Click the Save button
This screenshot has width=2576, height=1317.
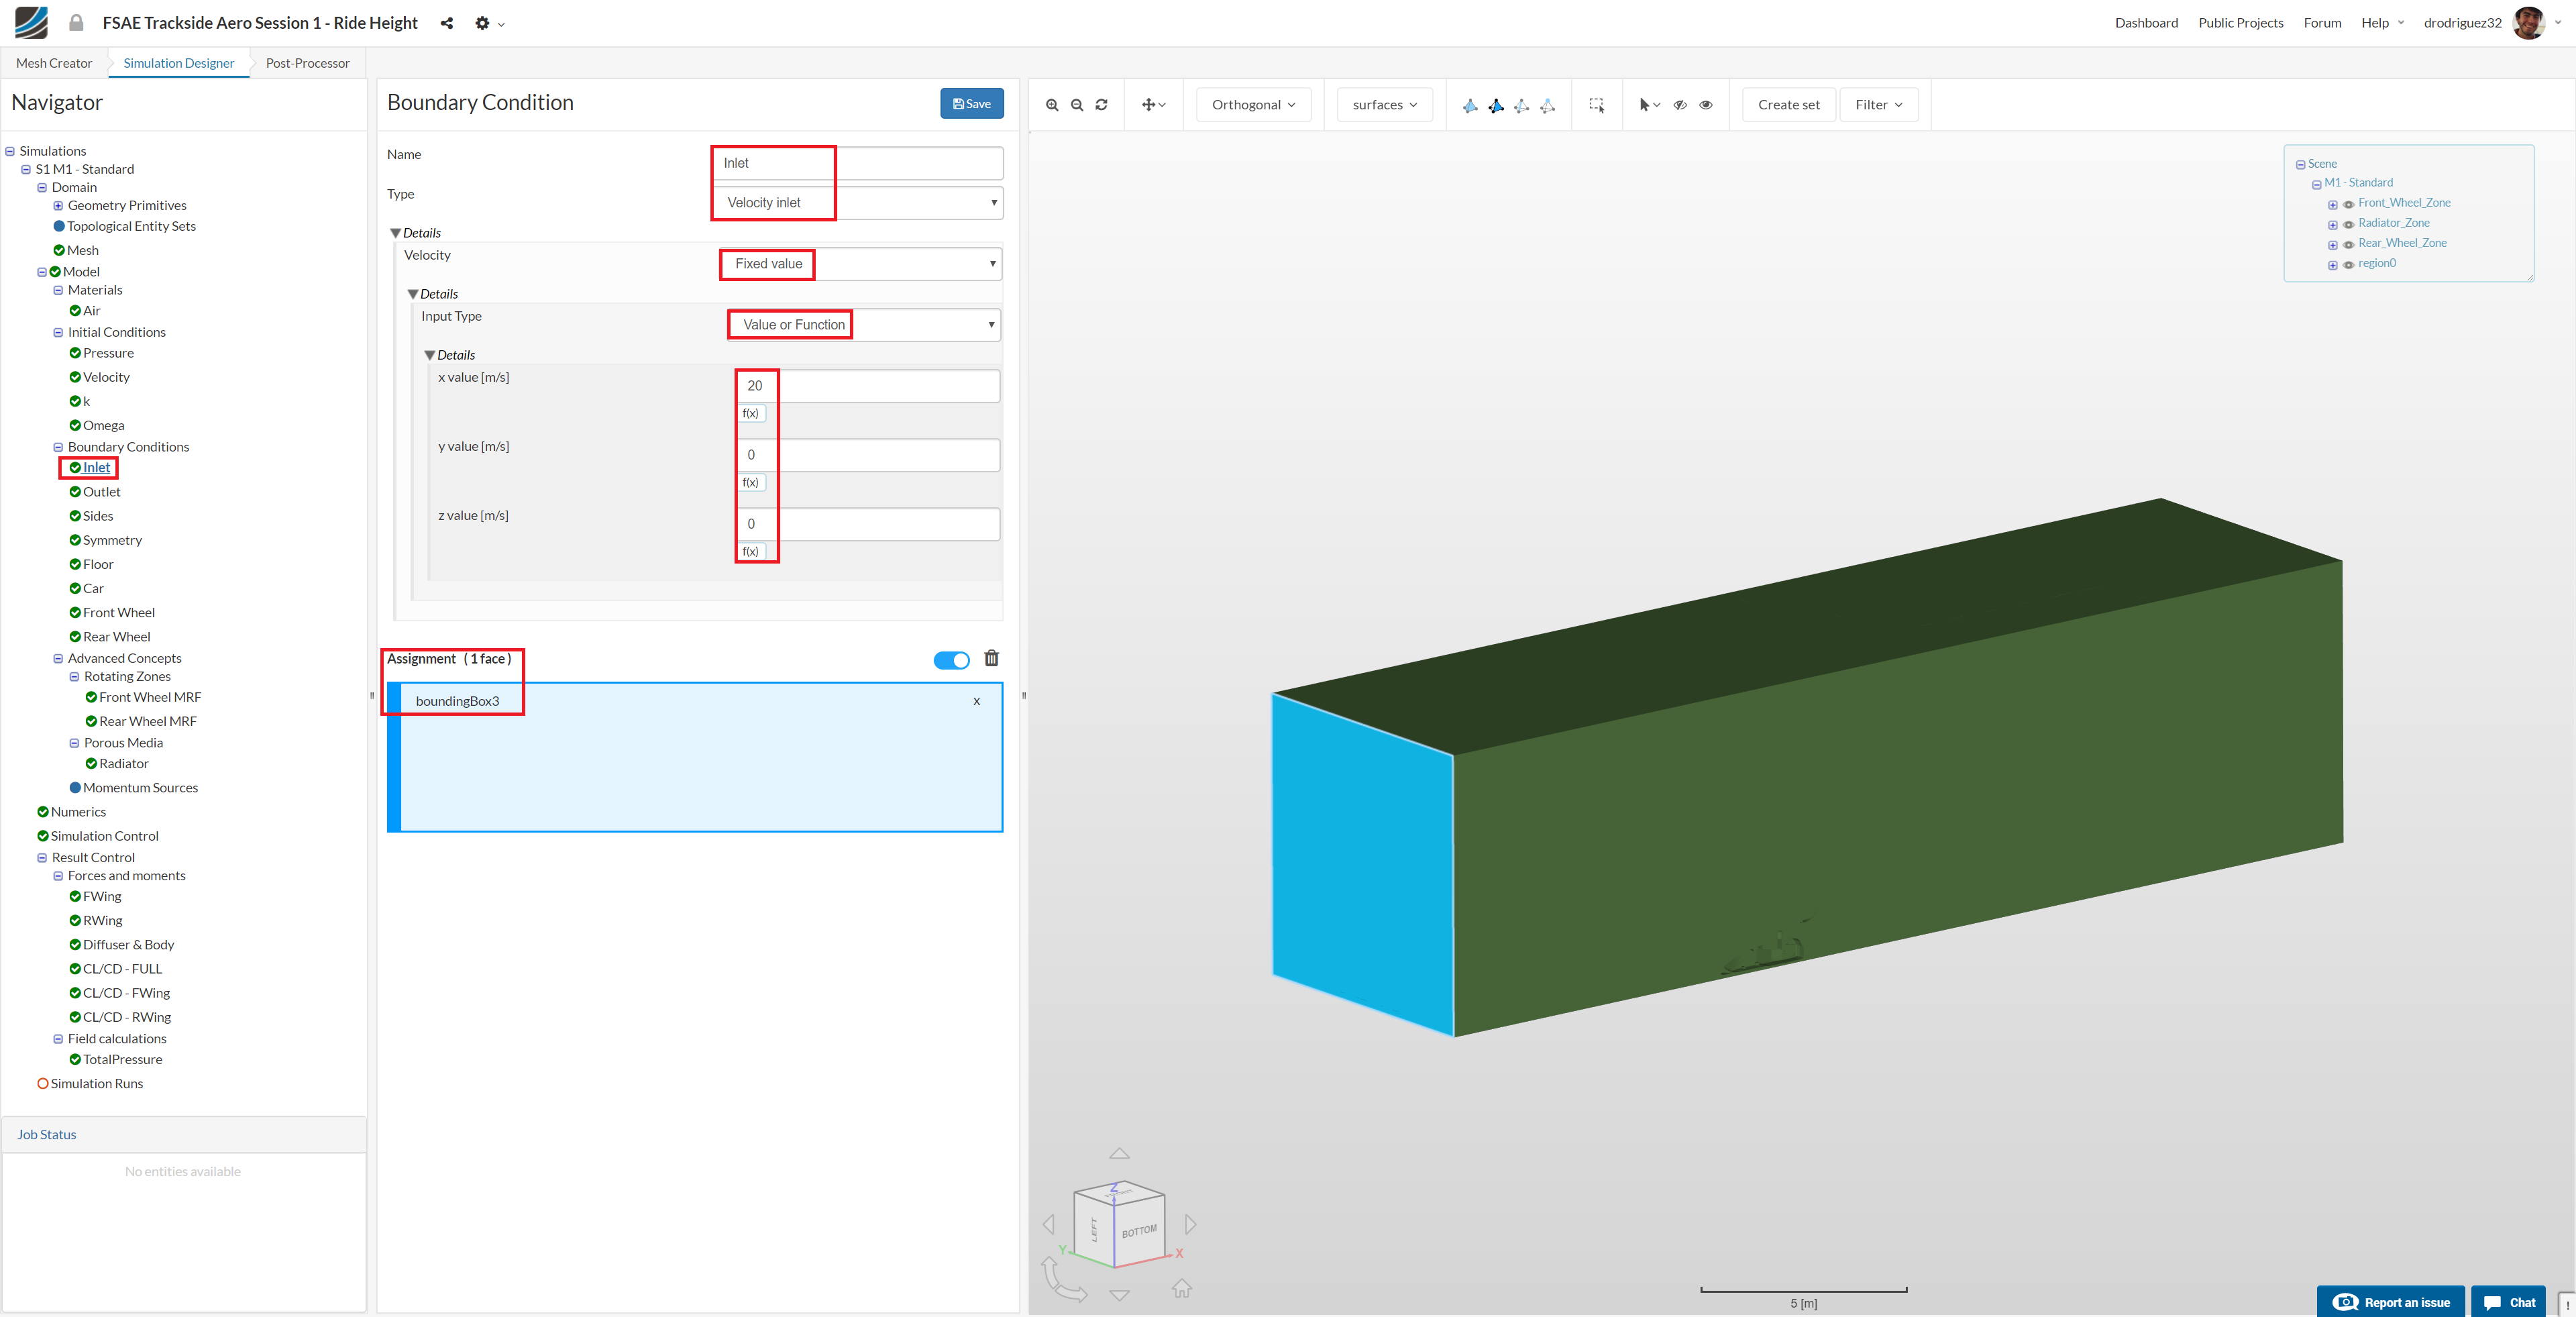click(971, 104)
